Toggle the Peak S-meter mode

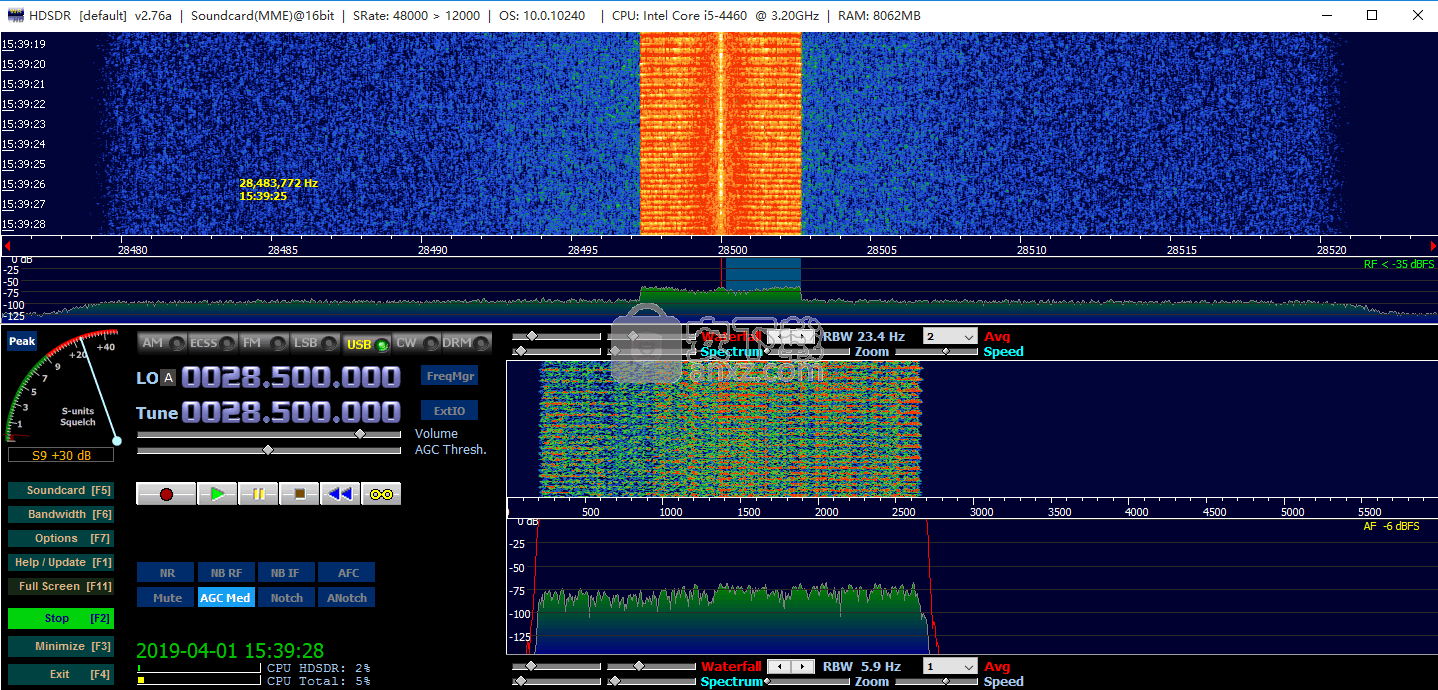click(22, 342)
